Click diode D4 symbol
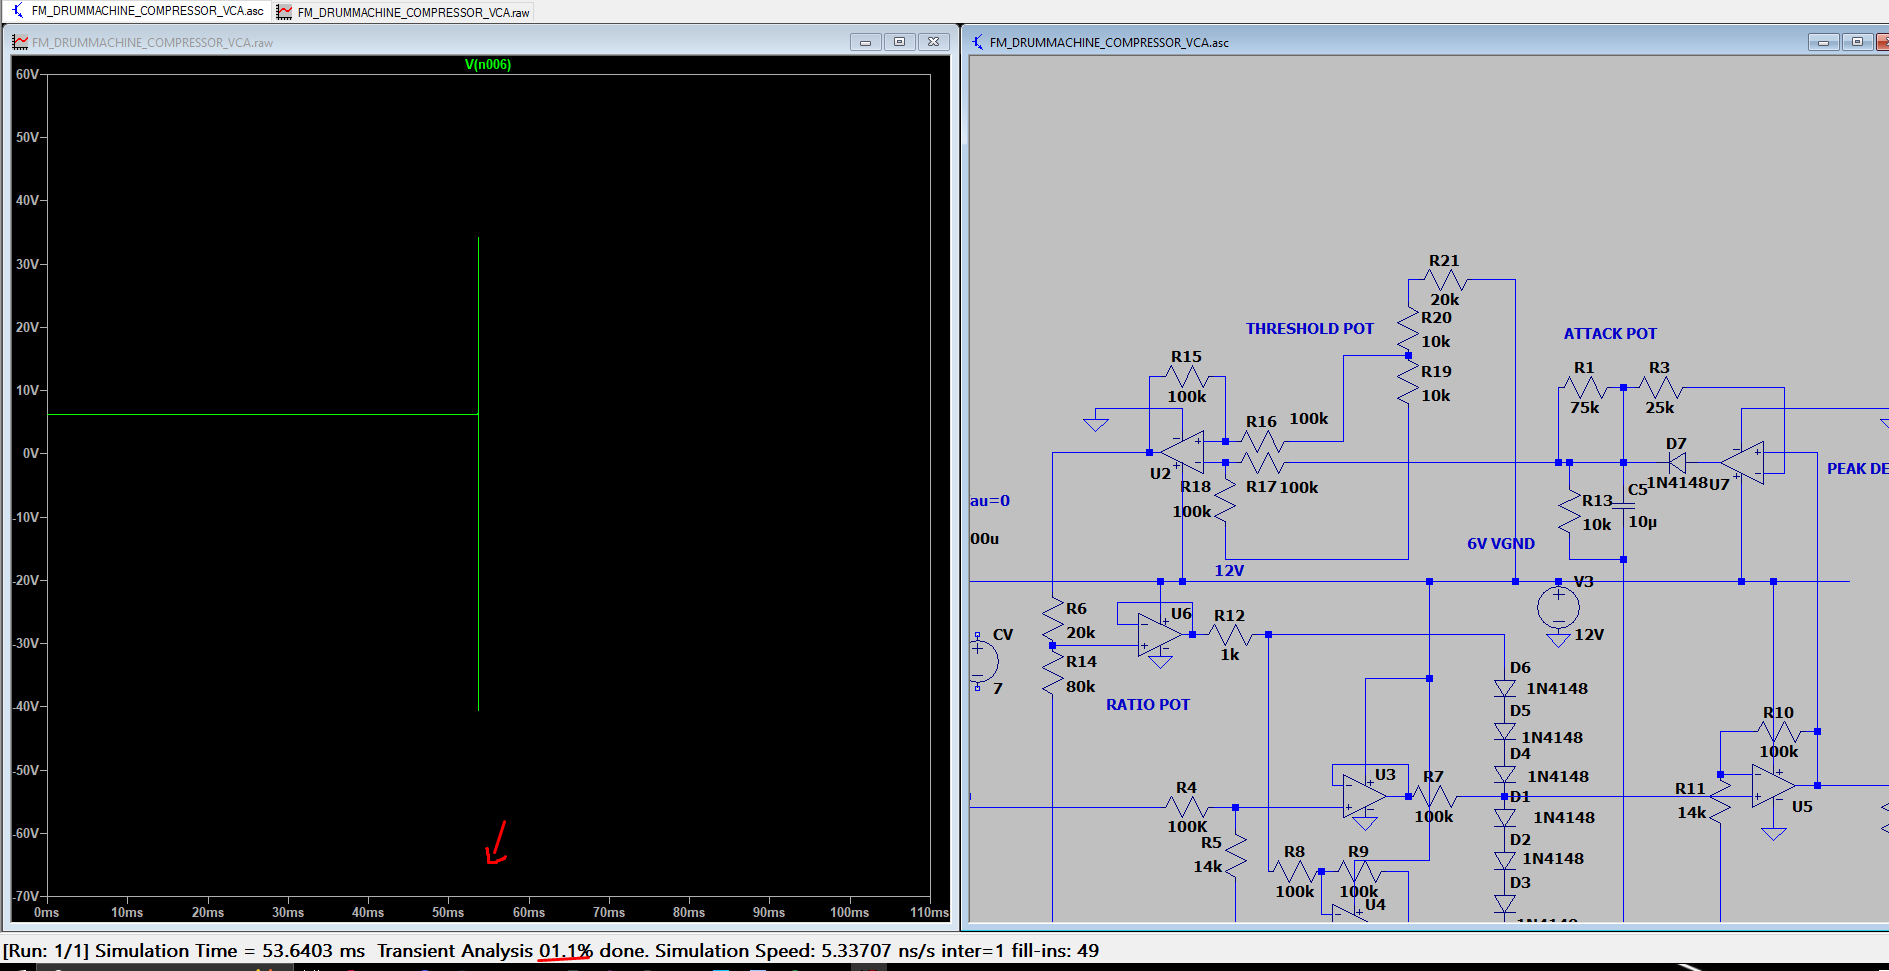The image size is (1889, 971). coord(1505,775)
